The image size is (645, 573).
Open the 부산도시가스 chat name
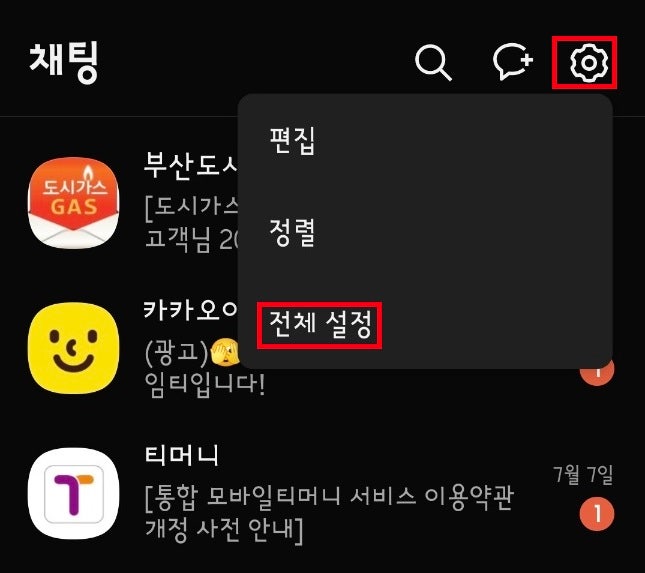click(191, 165)
